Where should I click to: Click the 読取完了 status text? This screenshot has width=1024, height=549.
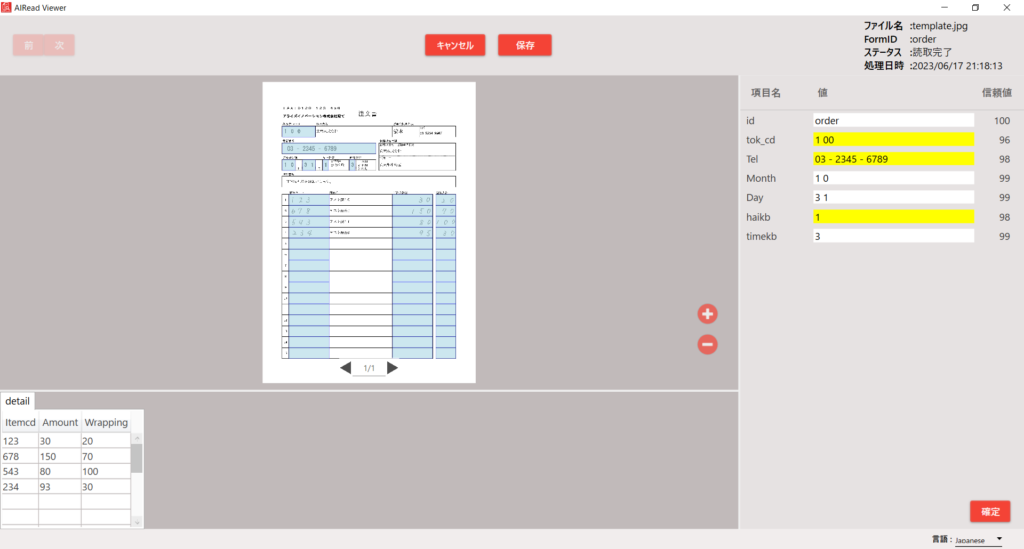click(932, 52)
